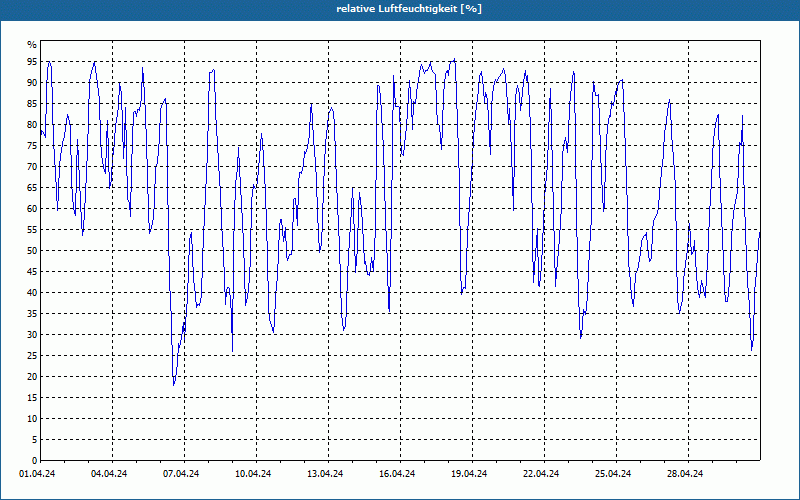
Task: Click the 85 value on y-axis
Action: point(32,104)
